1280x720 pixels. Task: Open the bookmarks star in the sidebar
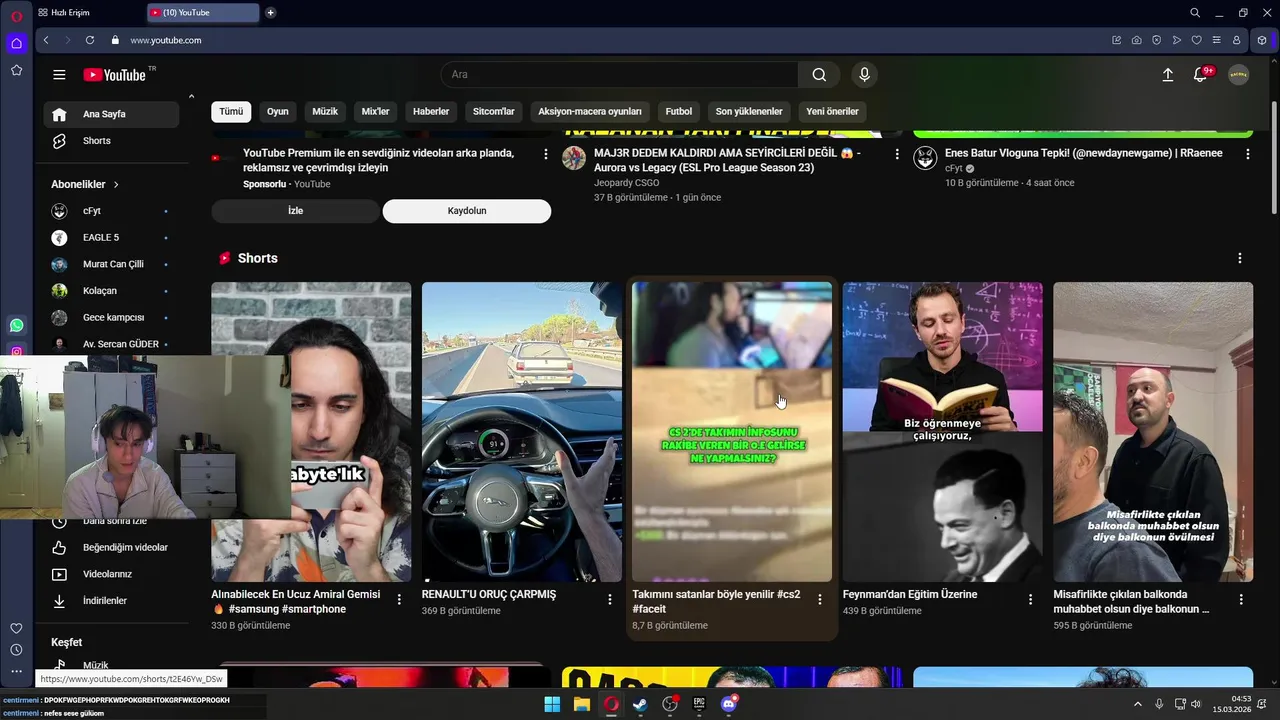[16, 70]
